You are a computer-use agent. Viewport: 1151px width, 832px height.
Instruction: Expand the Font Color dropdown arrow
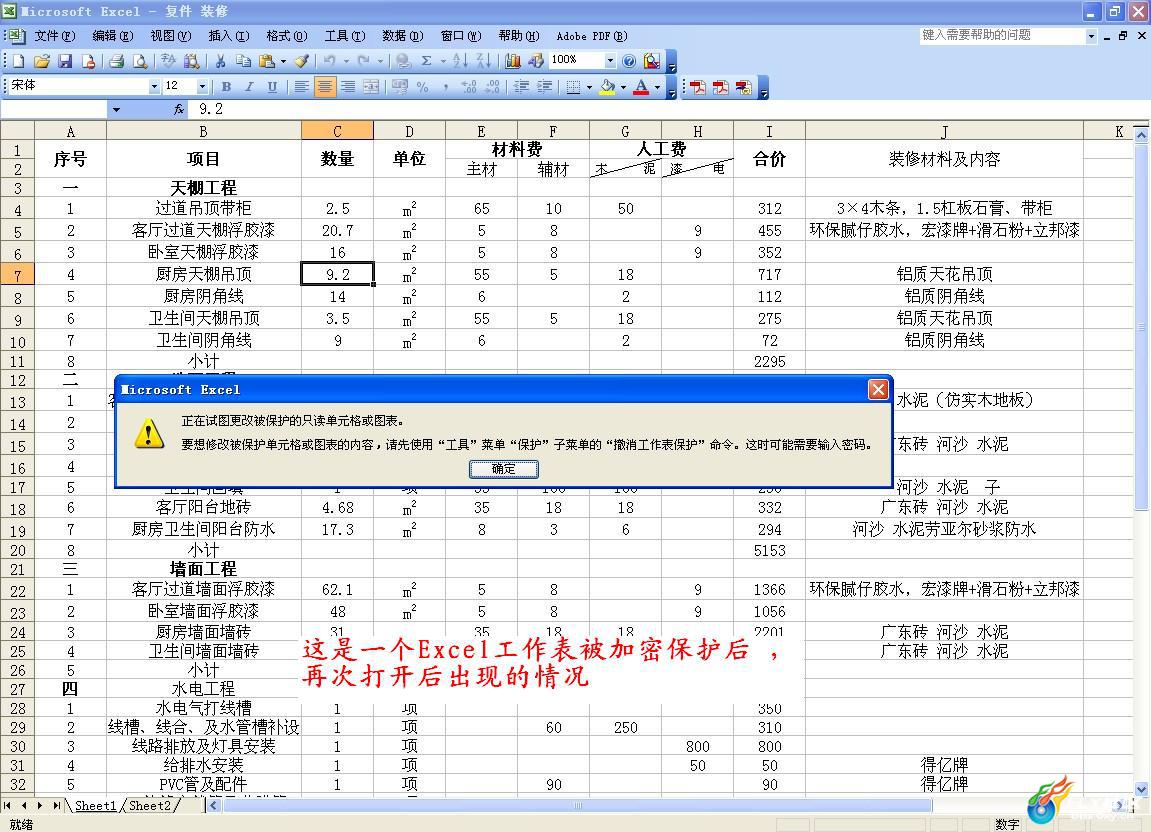point(657,87)
